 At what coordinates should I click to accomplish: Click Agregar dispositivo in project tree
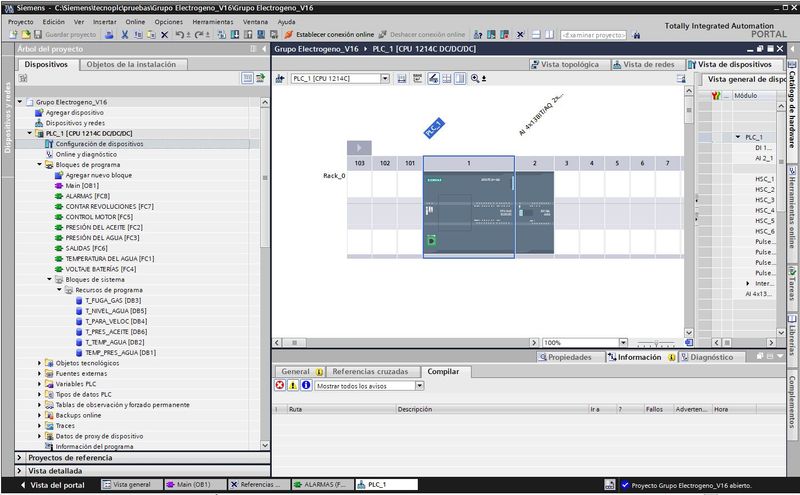coord(74,112)
